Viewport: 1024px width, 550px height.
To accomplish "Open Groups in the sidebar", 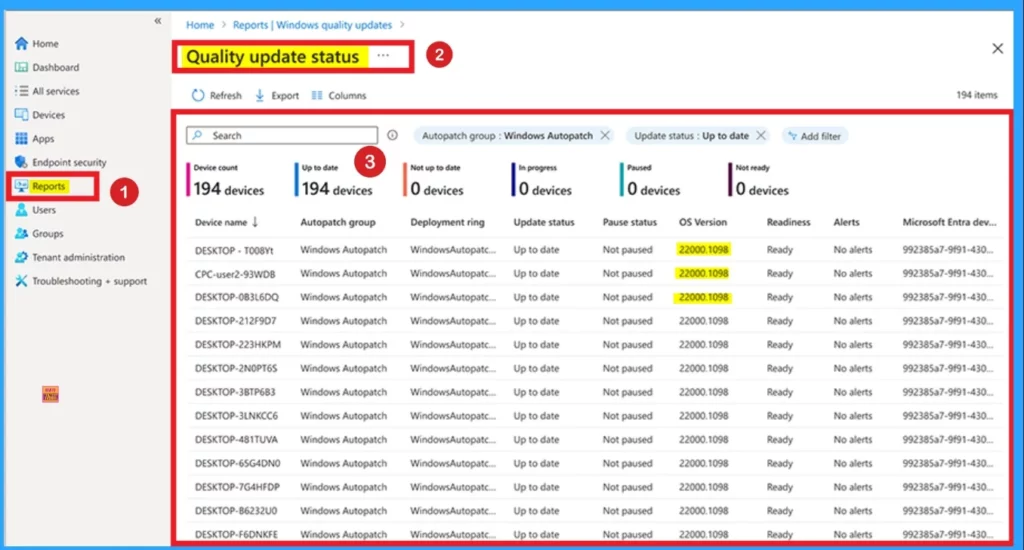I will coord(48,233).
